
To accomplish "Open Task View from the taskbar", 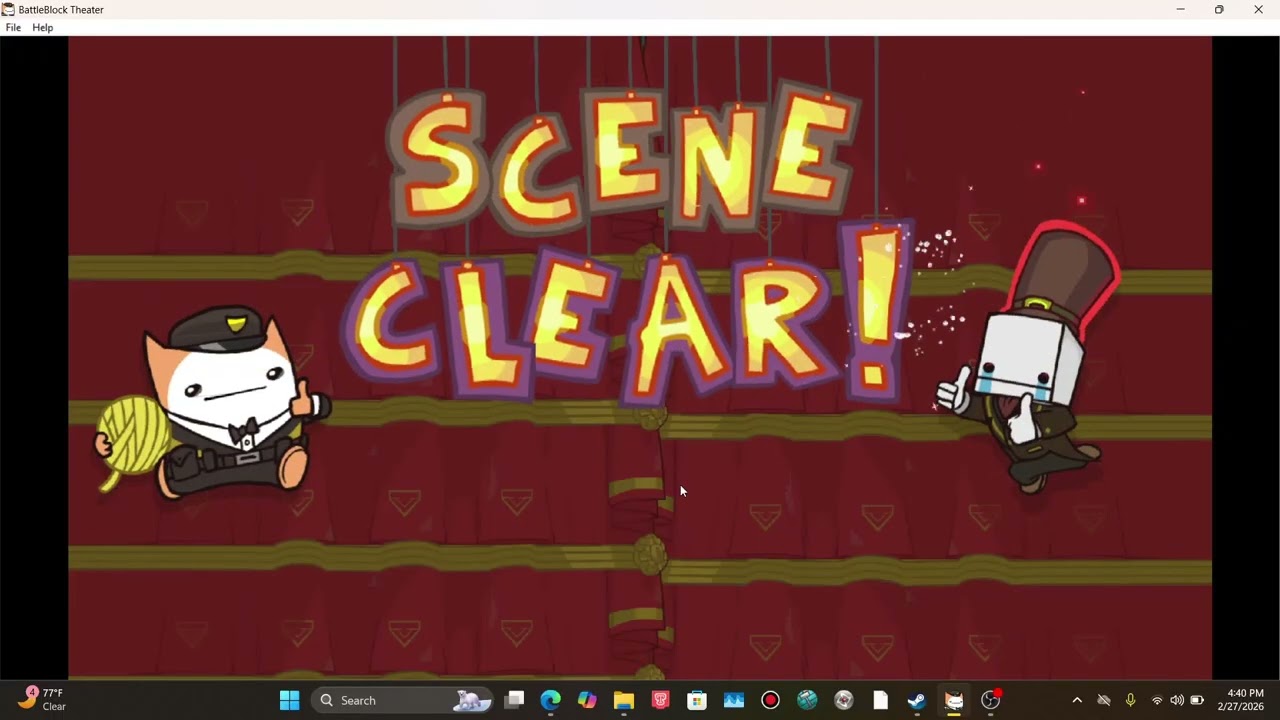I will [514, 700].
